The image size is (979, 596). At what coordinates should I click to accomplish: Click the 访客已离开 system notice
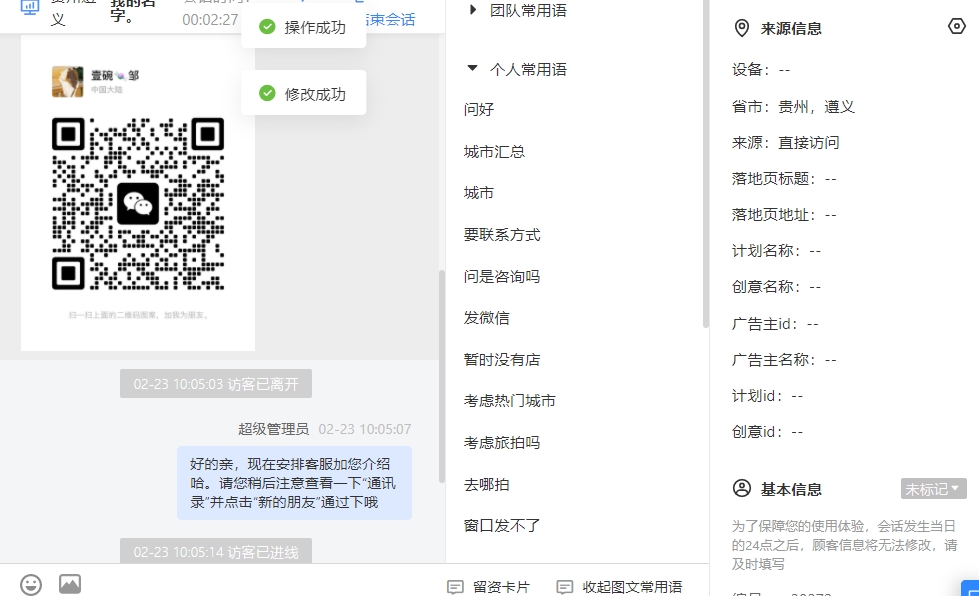pyautogui.click(x=216, y=384)
